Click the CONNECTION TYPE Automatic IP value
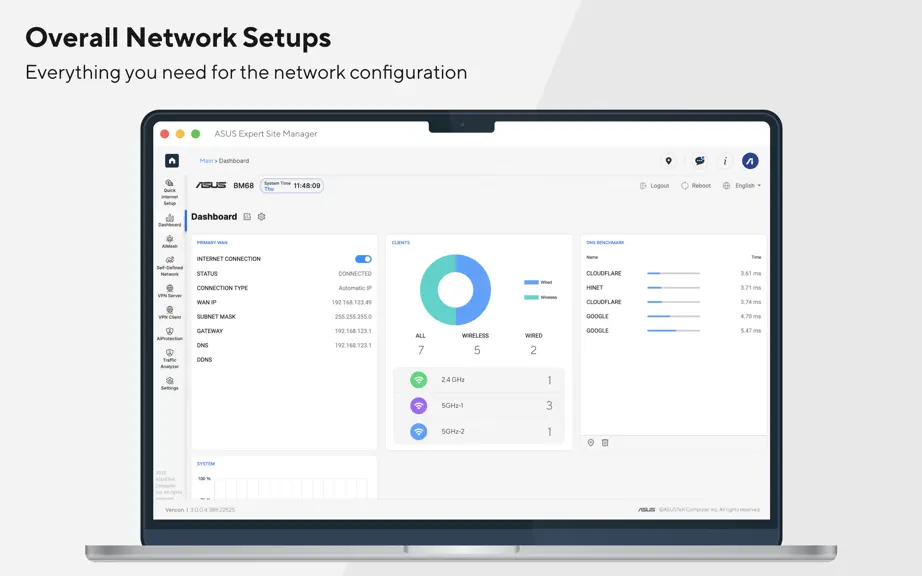Image resolution: width=922 pixels, height=576 pixels. [x=355, y=288]
